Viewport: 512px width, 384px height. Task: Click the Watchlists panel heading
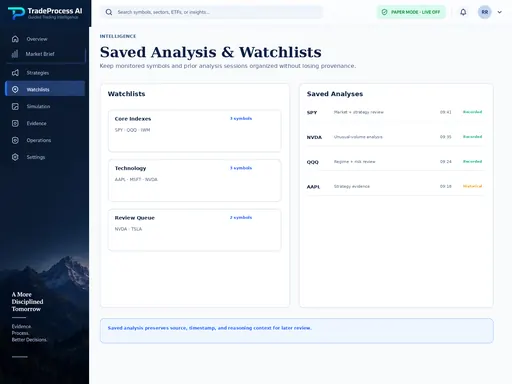pyautogui.click(x=126, y=94)
